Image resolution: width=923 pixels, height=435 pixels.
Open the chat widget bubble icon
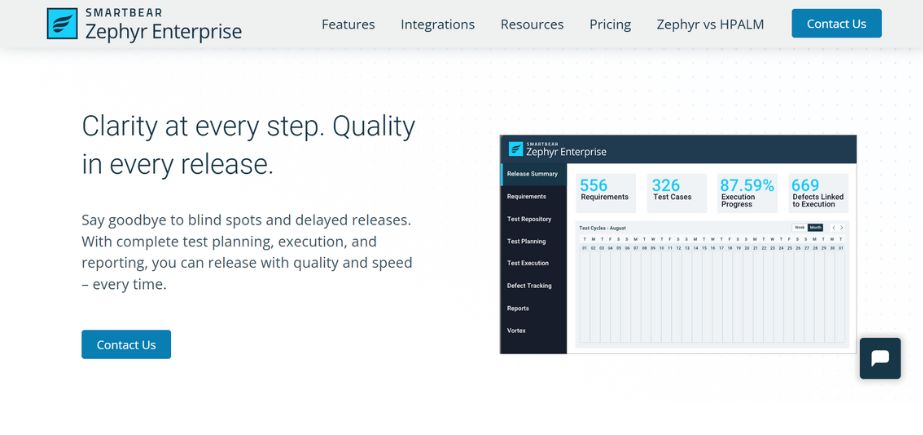coord(880,358)
